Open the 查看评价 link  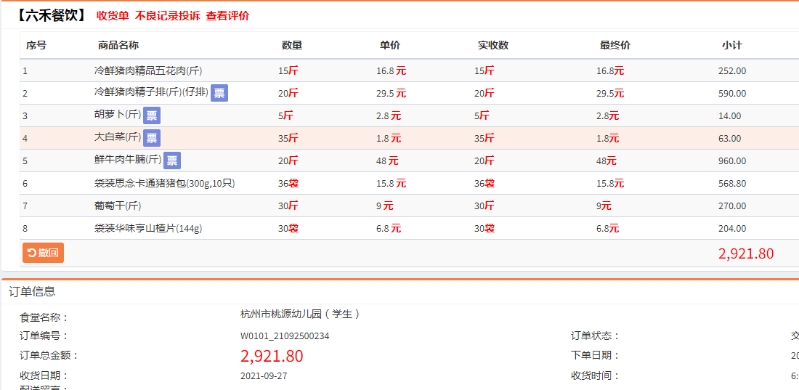coord(227,16)
